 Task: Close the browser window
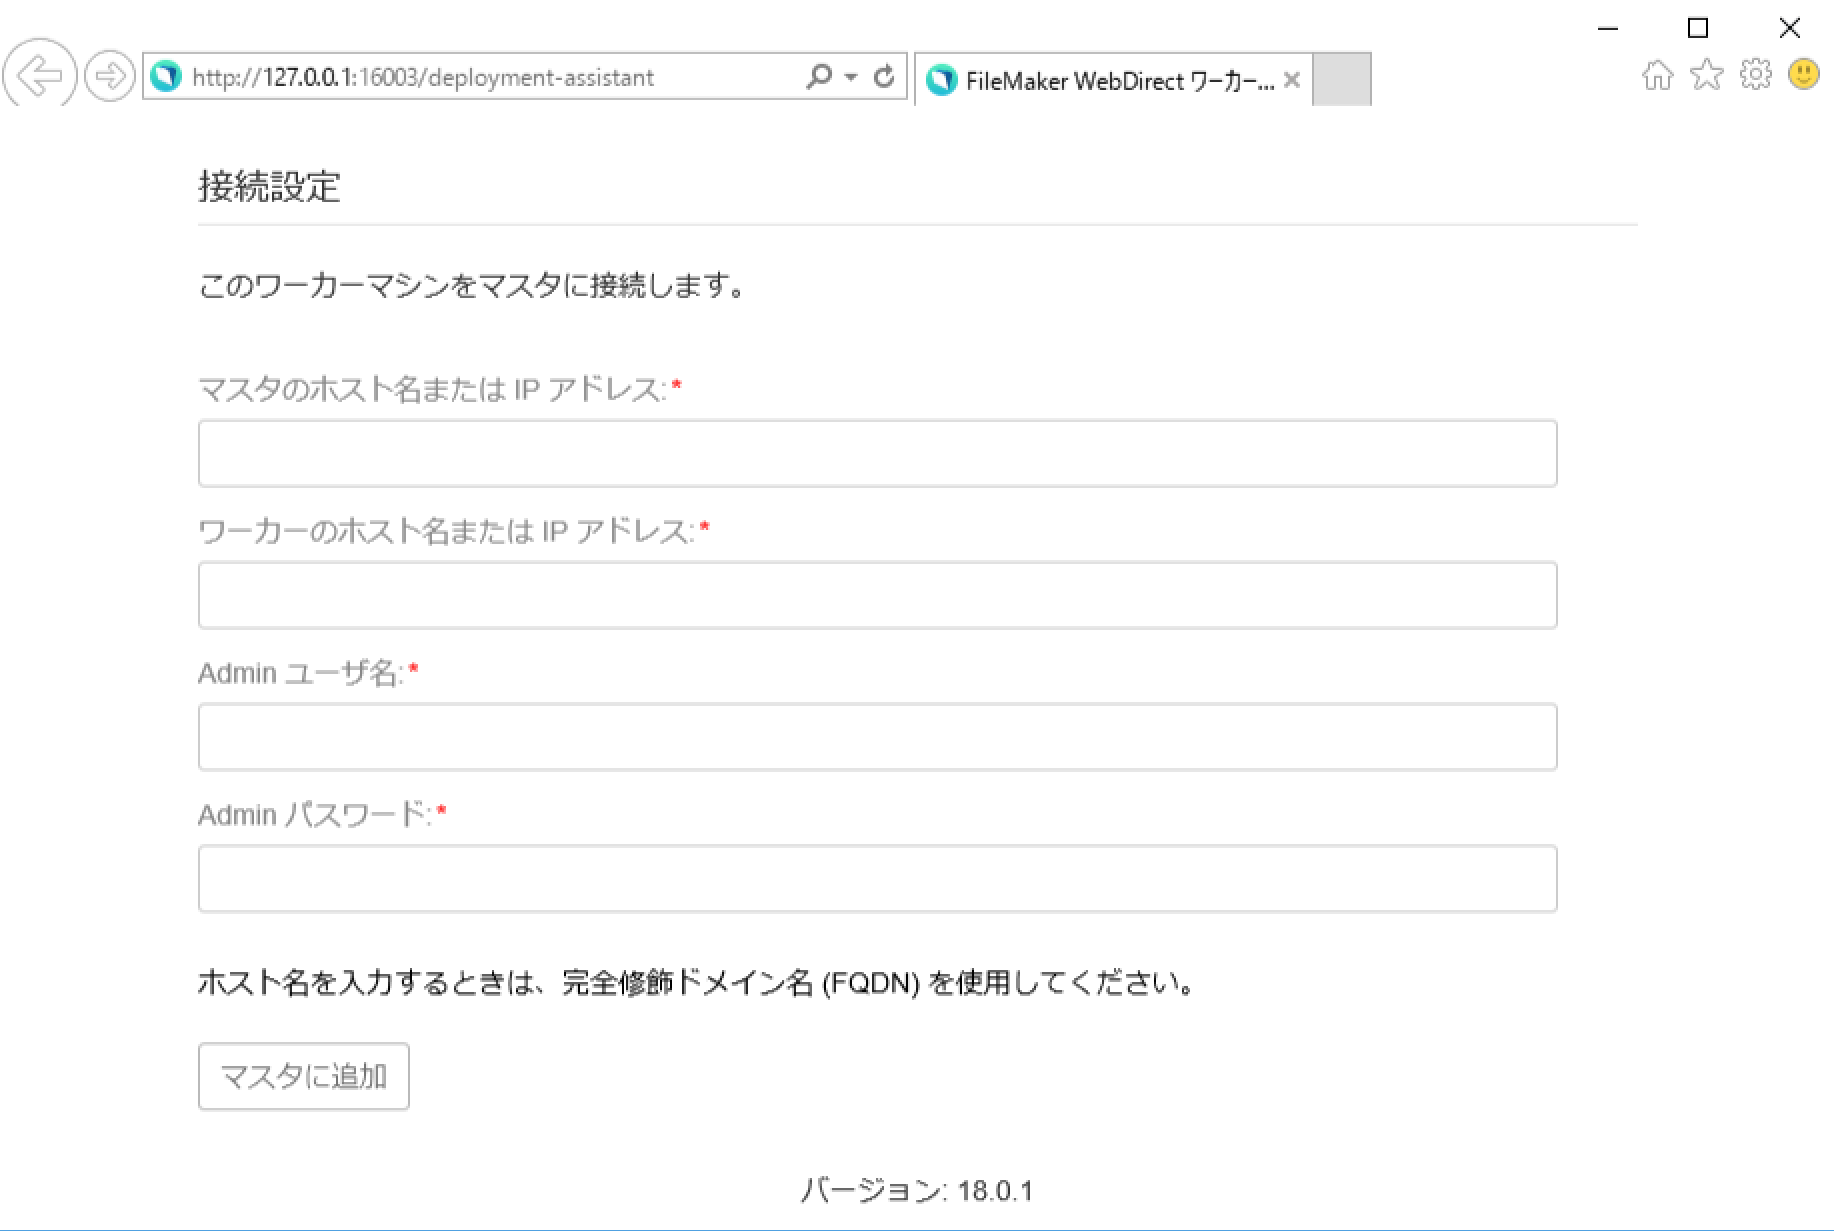pyautogui.click(x=1790, y=28)
